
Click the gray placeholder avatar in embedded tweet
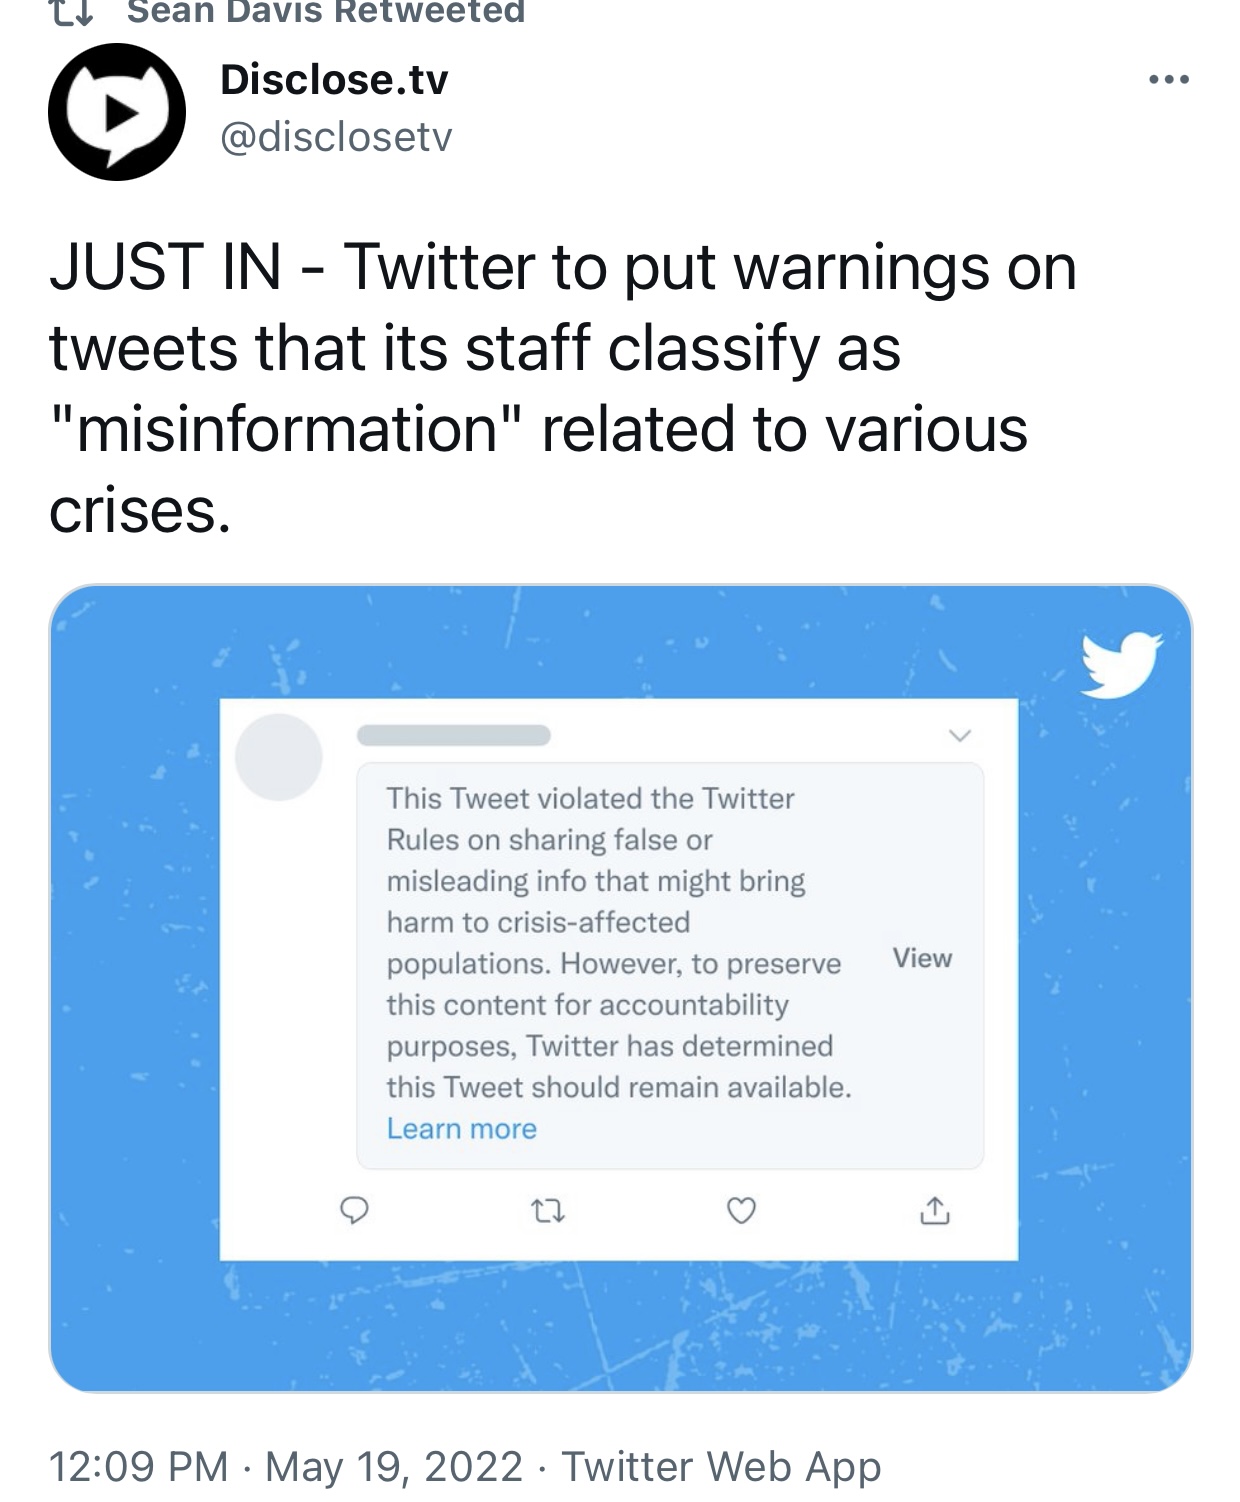279,757
